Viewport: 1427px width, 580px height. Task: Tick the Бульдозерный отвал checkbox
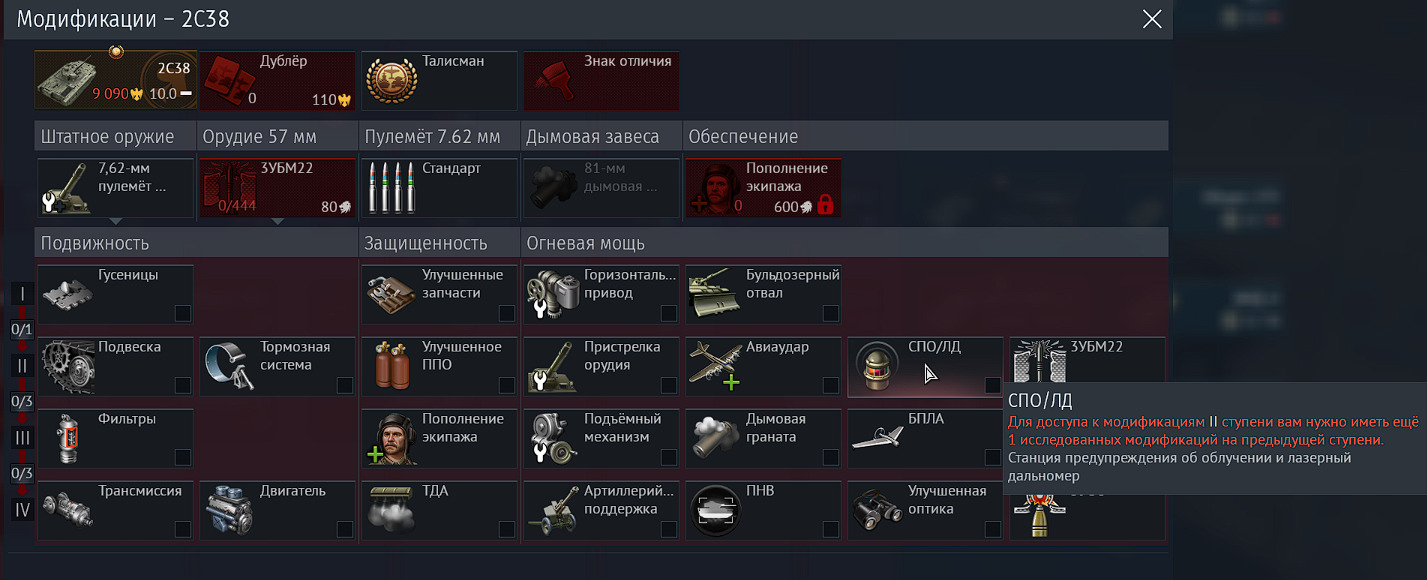tap(831, 313)
